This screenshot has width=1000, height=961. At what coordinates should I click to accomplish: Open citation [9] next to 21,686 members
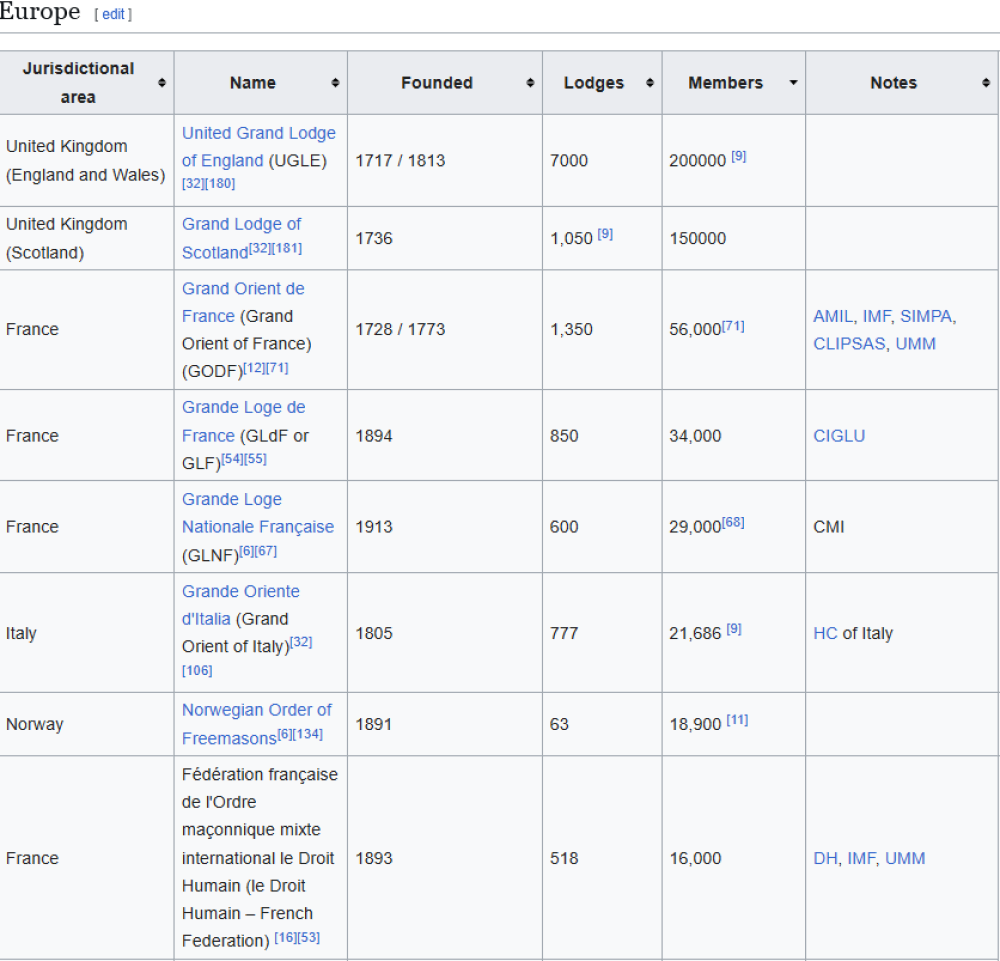734,629
